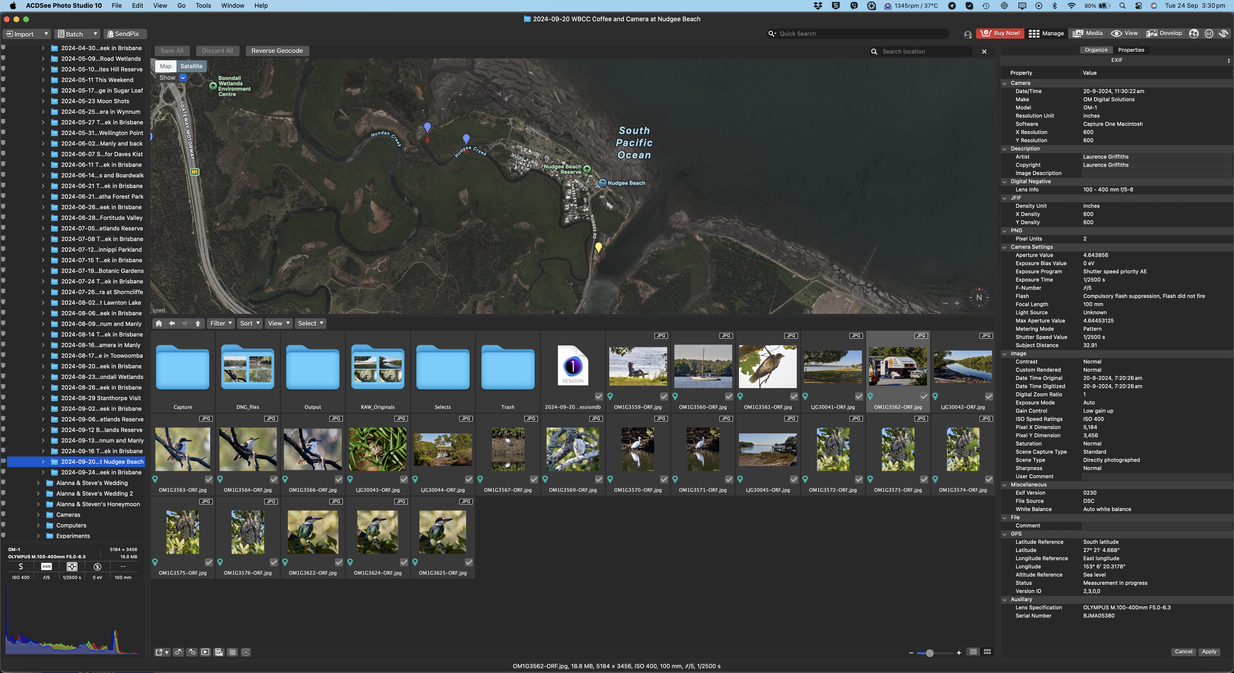The image size is (1234, 673).
Task: Click the map compass north control
Action: pos(979,297)
